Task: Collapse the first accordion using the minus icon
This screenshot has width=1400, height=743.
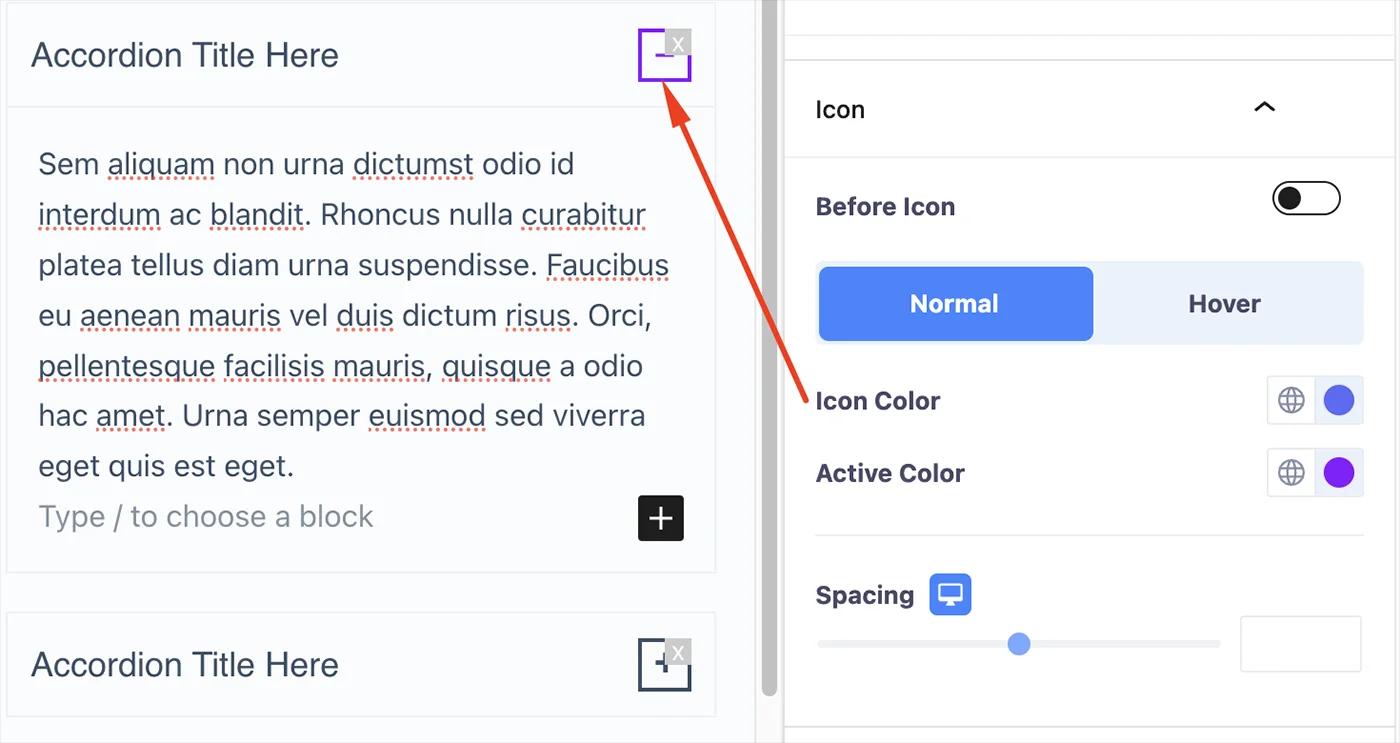Action: click(x=663, y=56)
